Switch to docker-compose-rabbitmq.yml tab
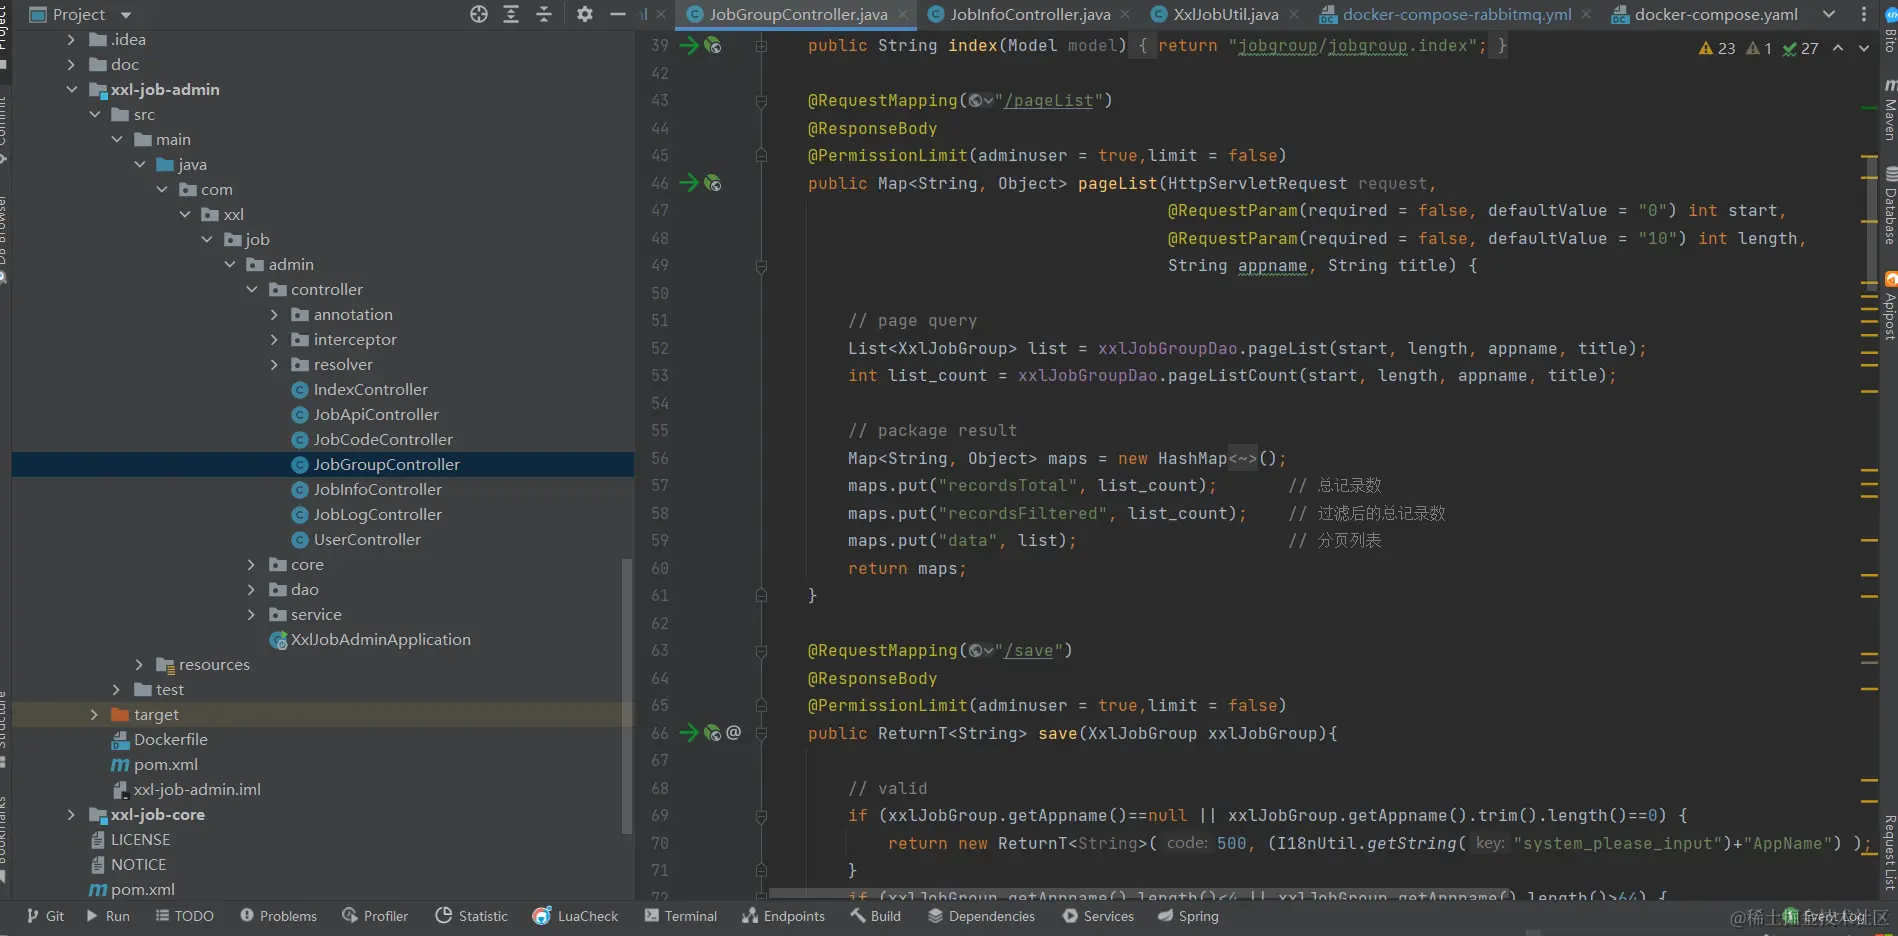 pyautogui.click(x=1456, y=14)
